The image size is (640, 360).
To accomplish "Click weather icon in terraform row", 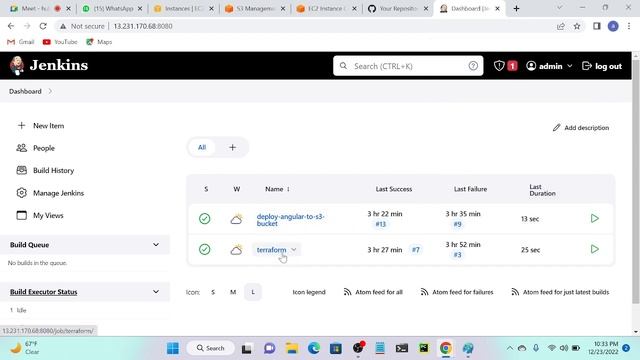I will pos(236,249).
